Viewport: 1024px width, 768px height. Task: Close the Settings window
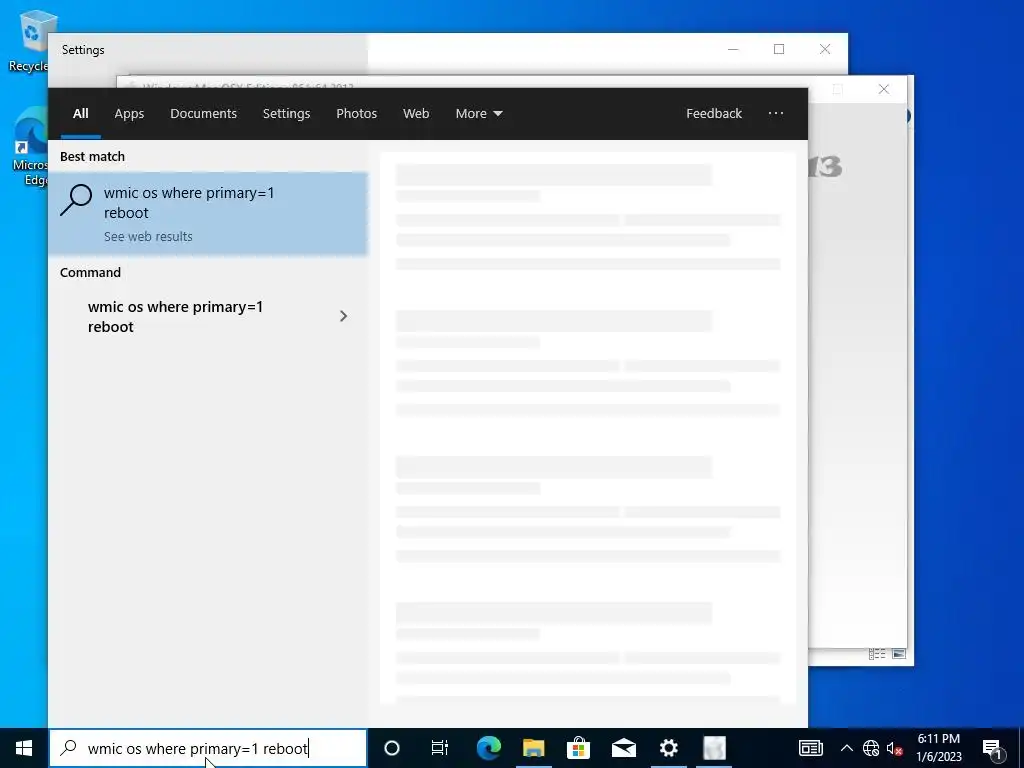coord(825,50)
